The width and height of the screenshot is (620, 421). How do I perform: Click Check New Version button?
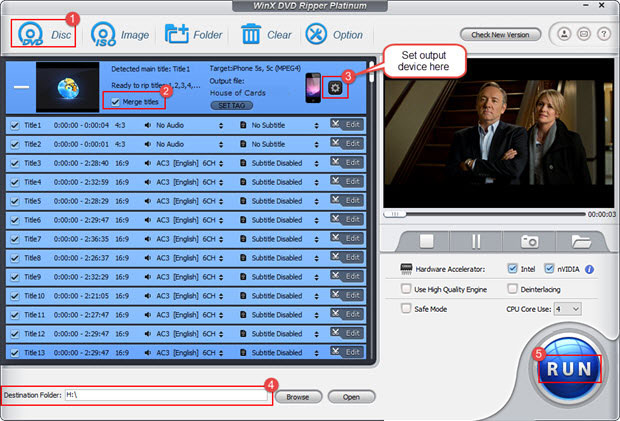pyautogui.click(x=500, y=35)
